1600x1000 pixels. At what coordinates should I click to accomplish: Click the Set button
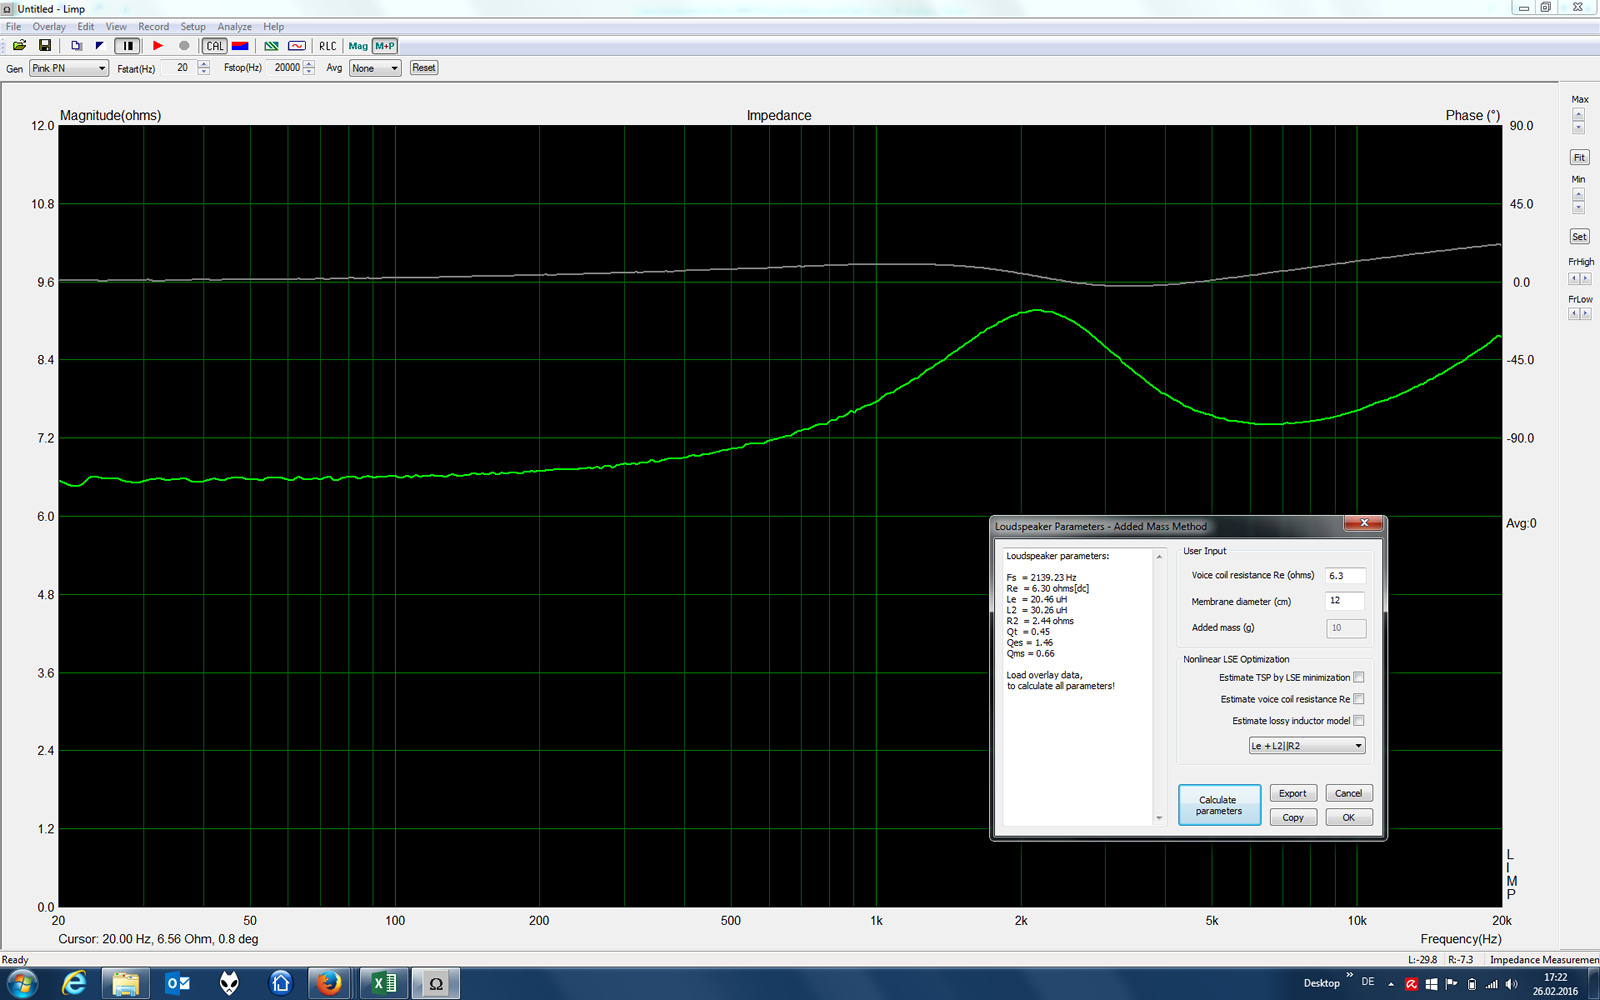click(1579, 237)
